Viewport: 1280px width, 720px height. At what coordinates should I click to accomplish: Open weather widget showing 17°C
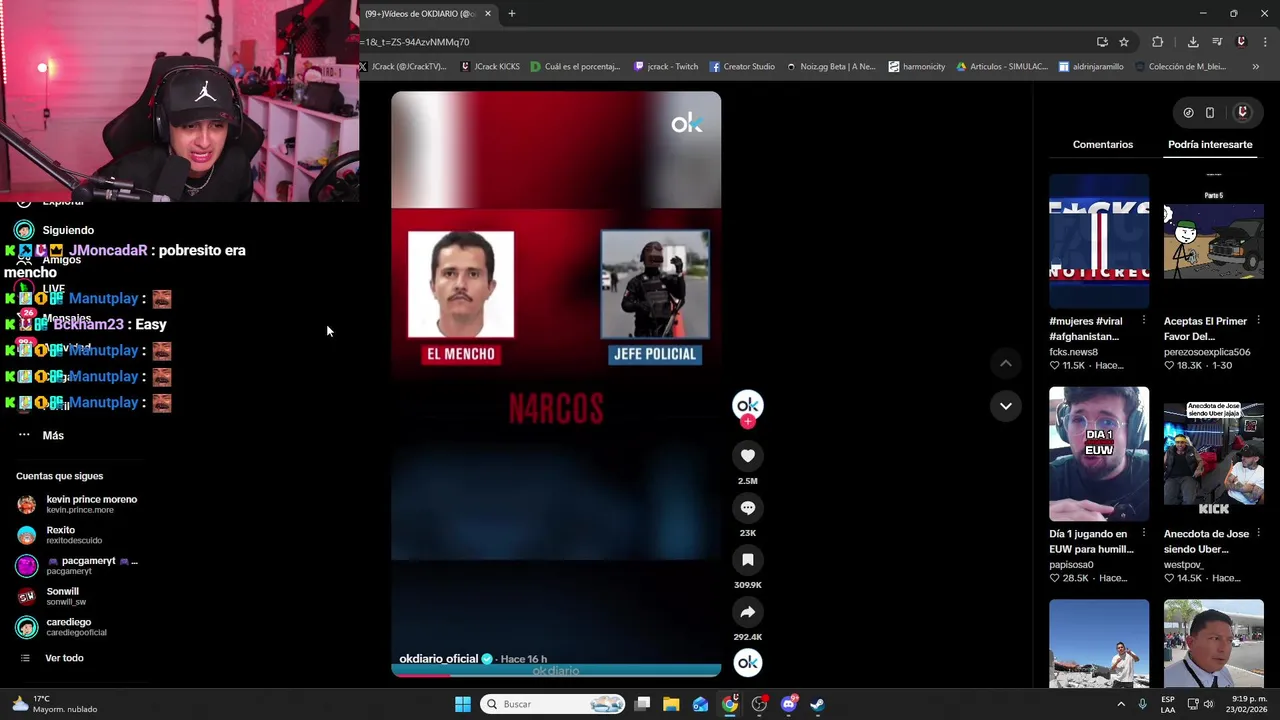click(56, 704)
